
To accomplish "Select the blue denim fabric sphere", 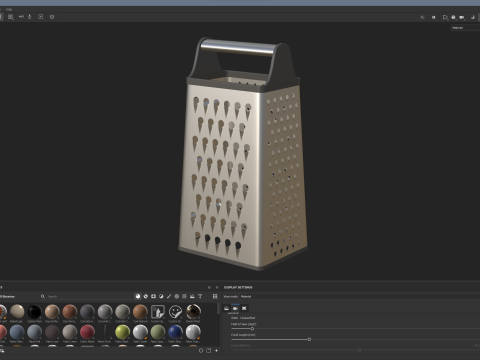I will click(17, 332).
